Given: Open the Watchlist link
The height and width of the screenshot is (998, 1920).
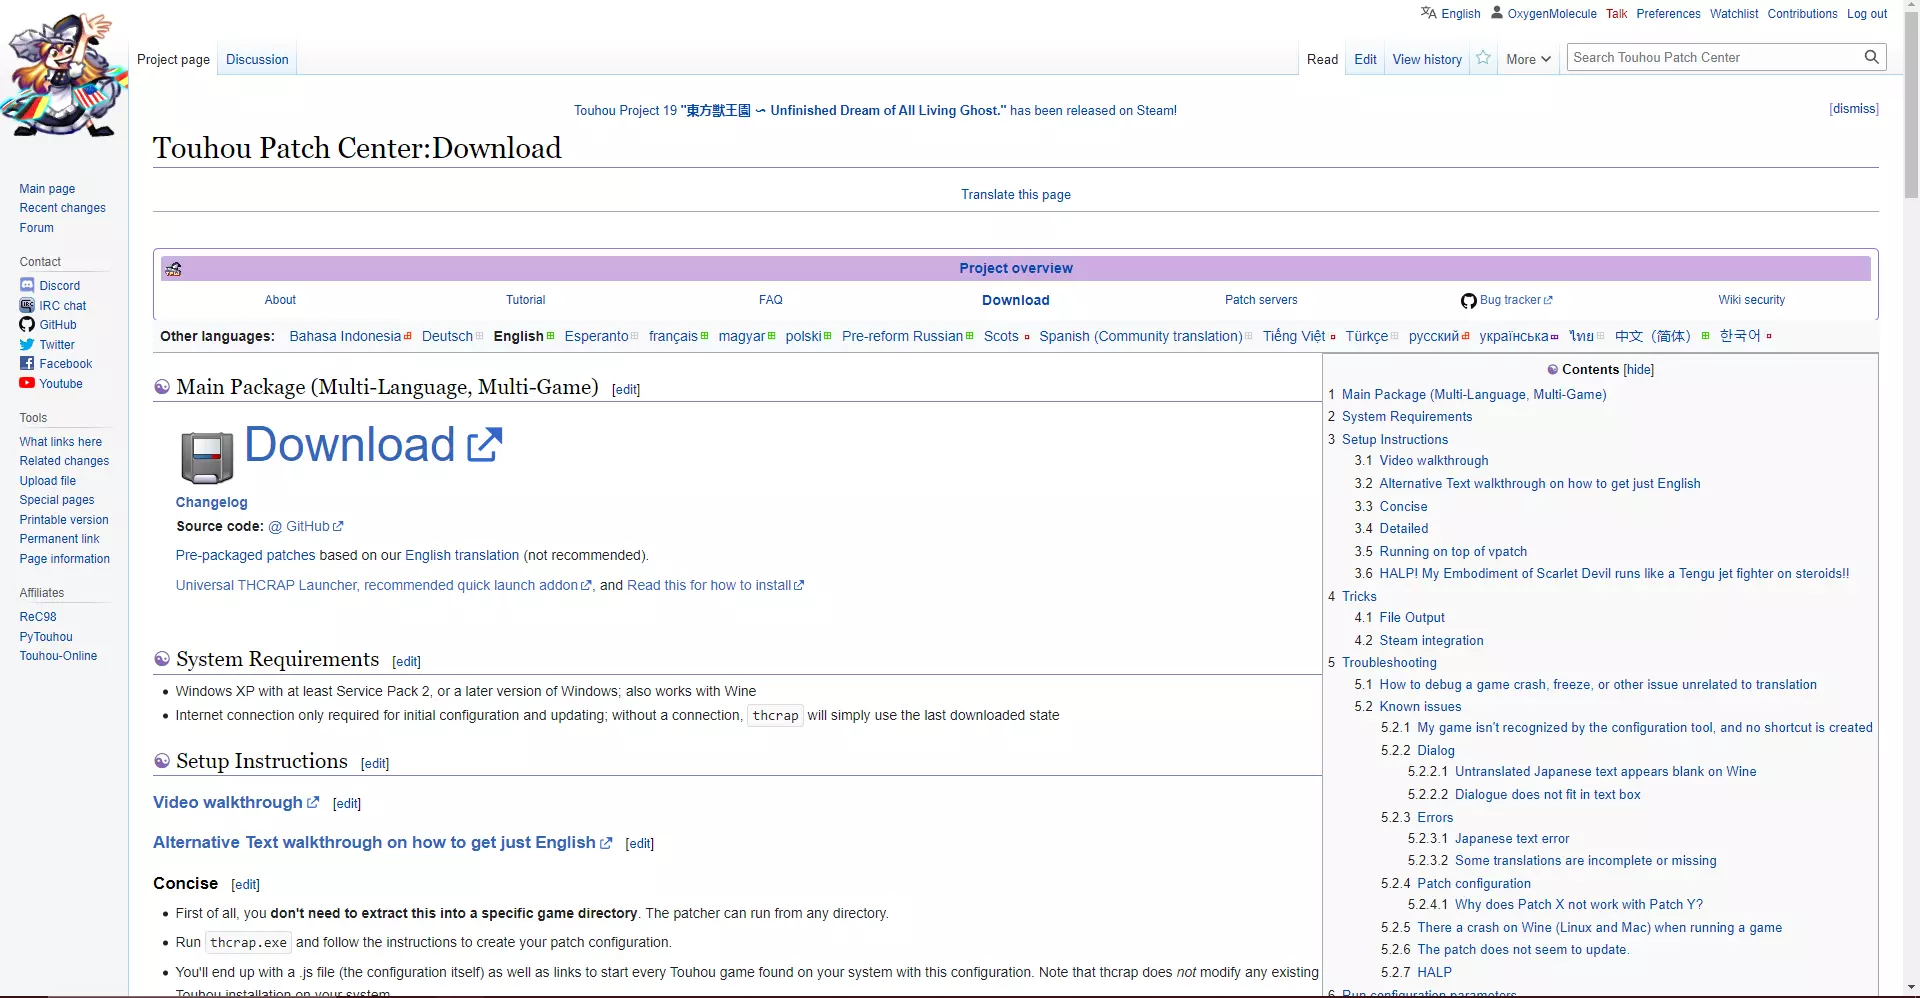Looking at the screenshot, I should (1733, 14).
